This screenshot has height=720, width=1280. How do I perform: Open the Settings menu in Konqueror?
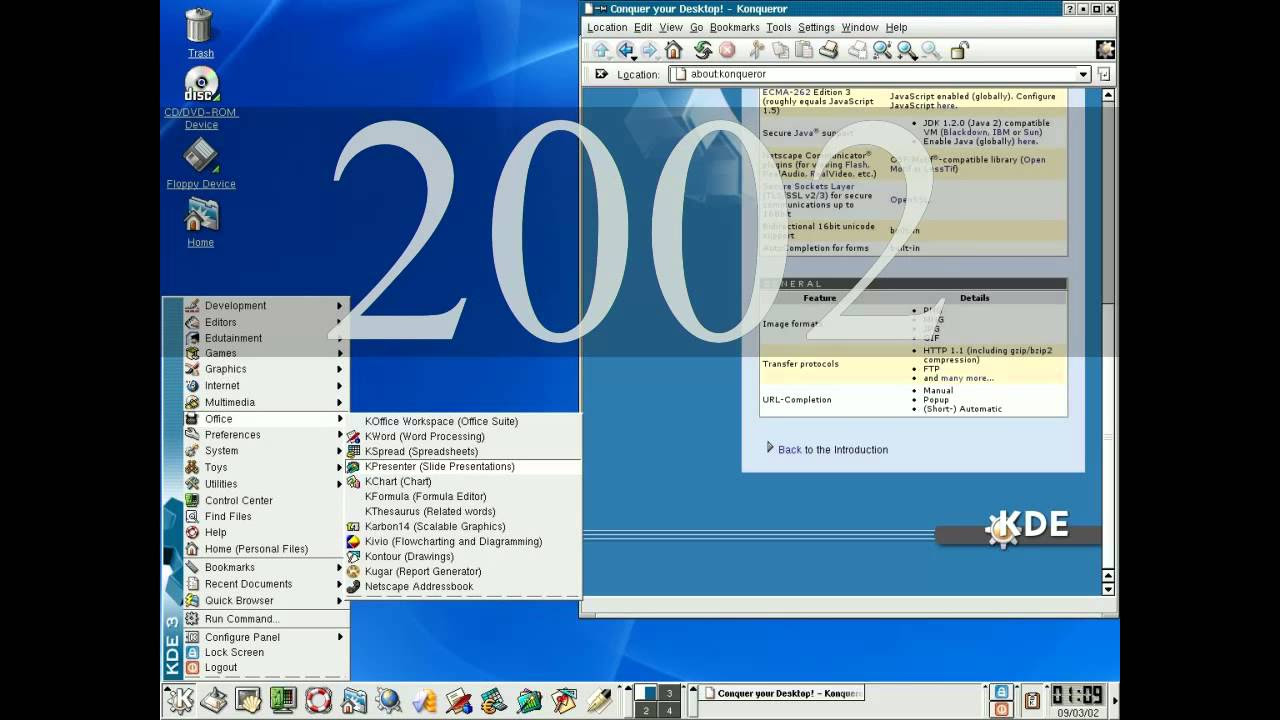(x=816, y=28)
